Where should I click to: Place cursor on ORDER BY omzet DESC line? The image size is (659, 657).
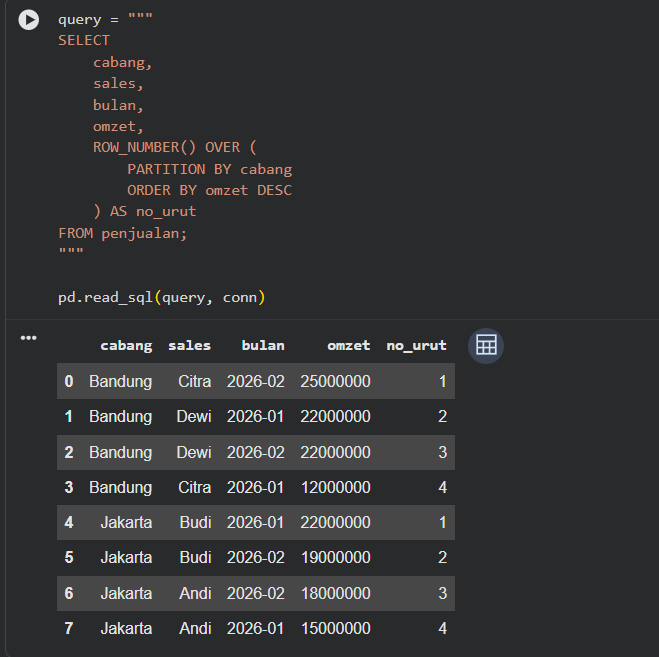point(209,190)
